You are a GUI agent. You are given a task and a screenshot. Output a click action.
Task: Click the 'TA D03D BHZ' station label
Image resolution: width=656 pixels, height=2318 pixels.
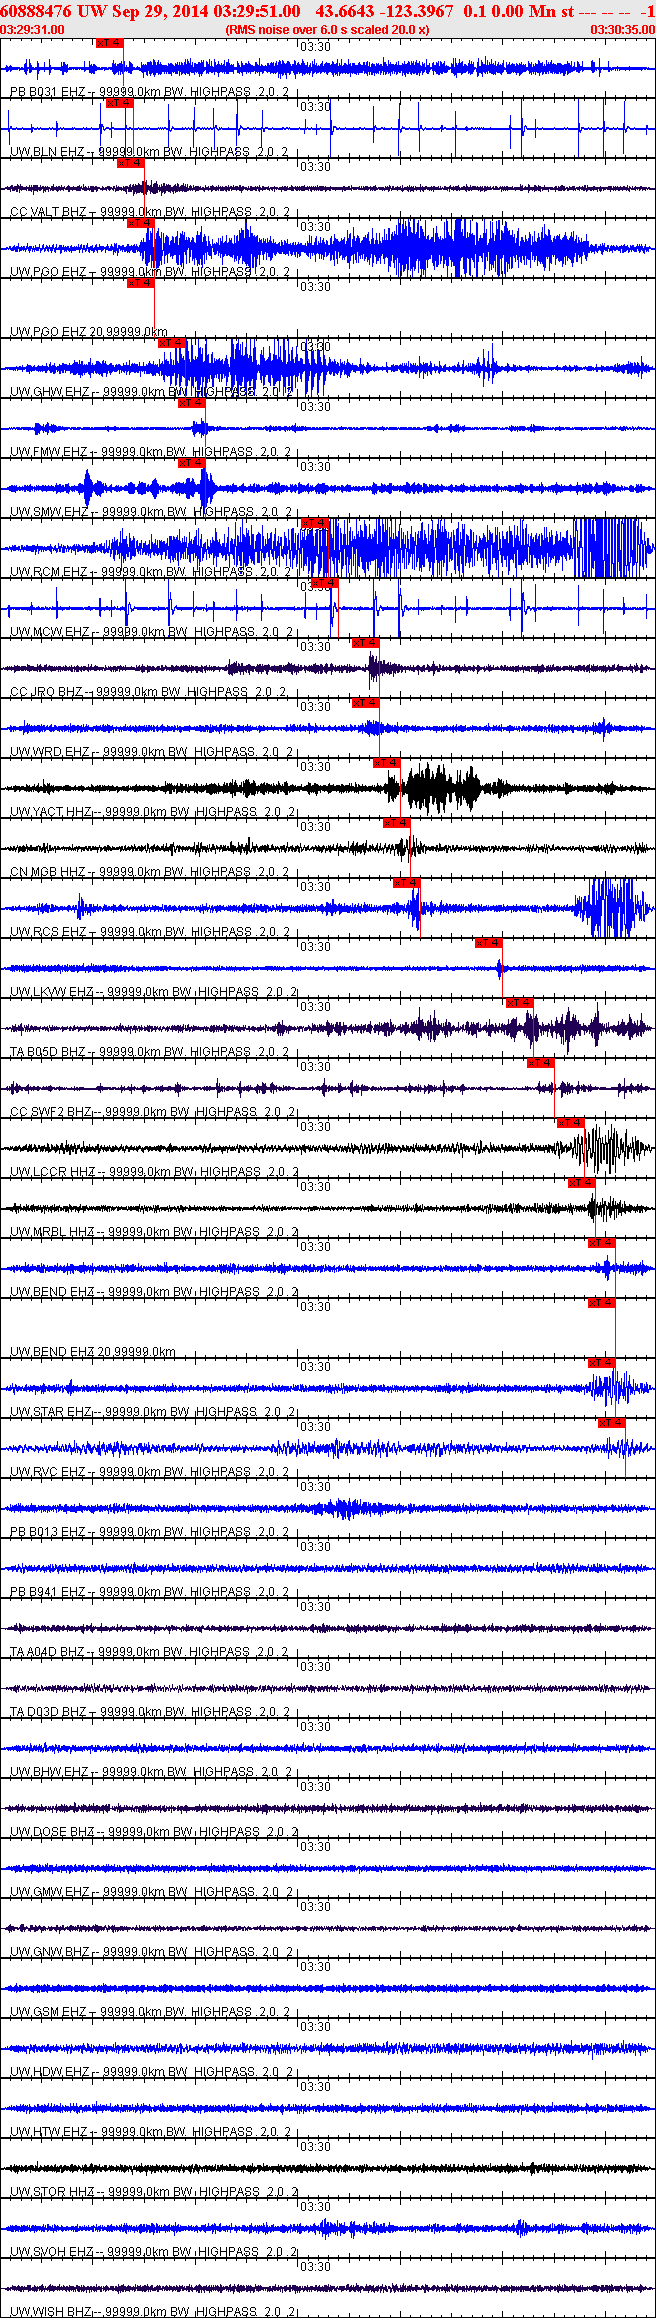coord(48,1712)
